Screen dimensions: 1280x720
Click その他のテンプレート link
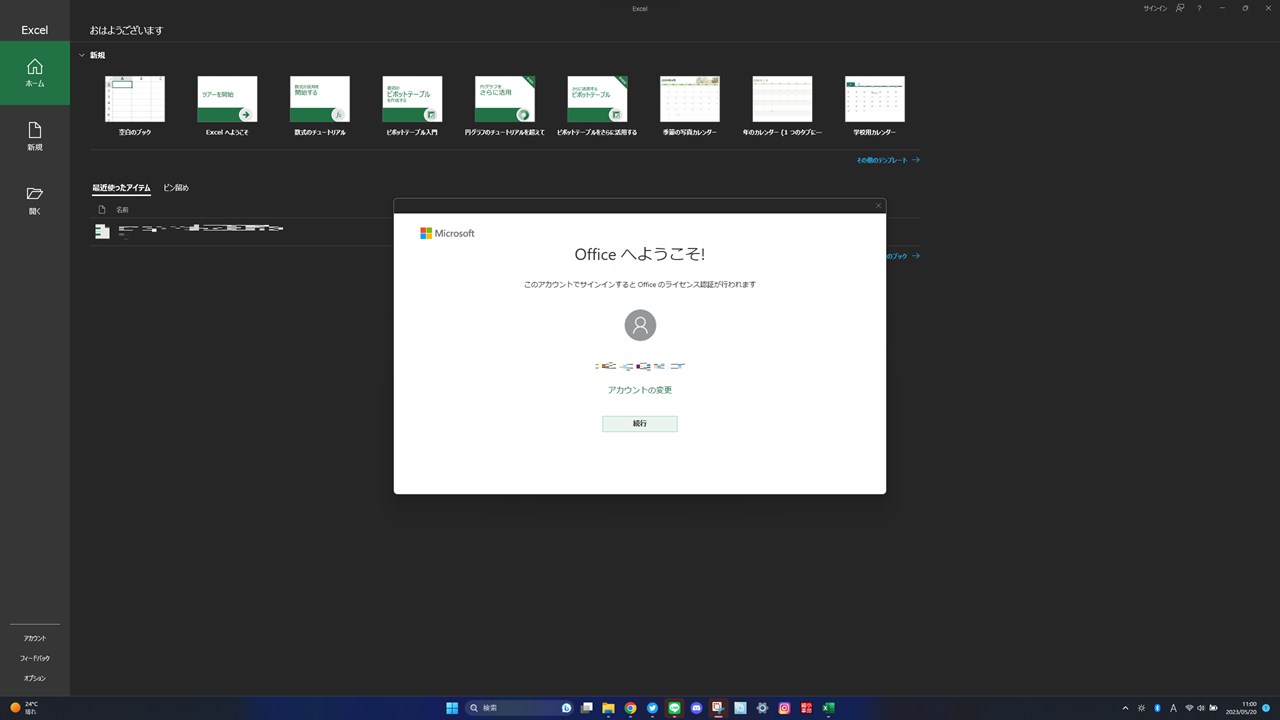click(x=887, y=160)
